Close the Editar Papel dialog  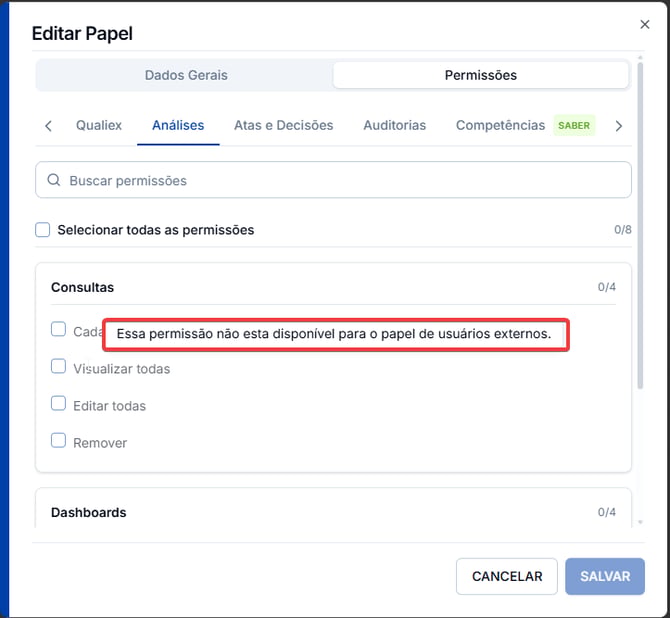pyautogui.click(x=645, y=24)
